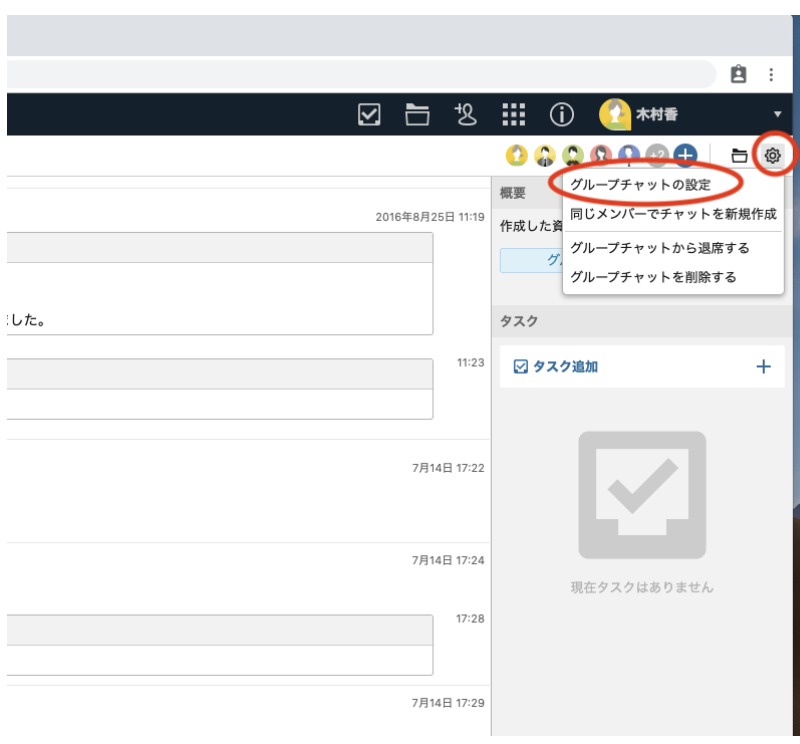
Task: Click the 木村香 profile avatar
Action: click(x=613, y=115)
